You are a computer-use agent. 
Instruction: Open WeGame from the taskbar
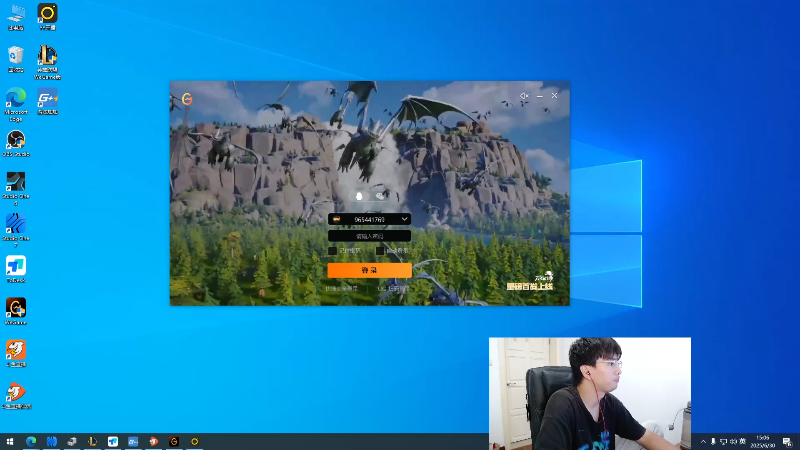click(174, 441)
